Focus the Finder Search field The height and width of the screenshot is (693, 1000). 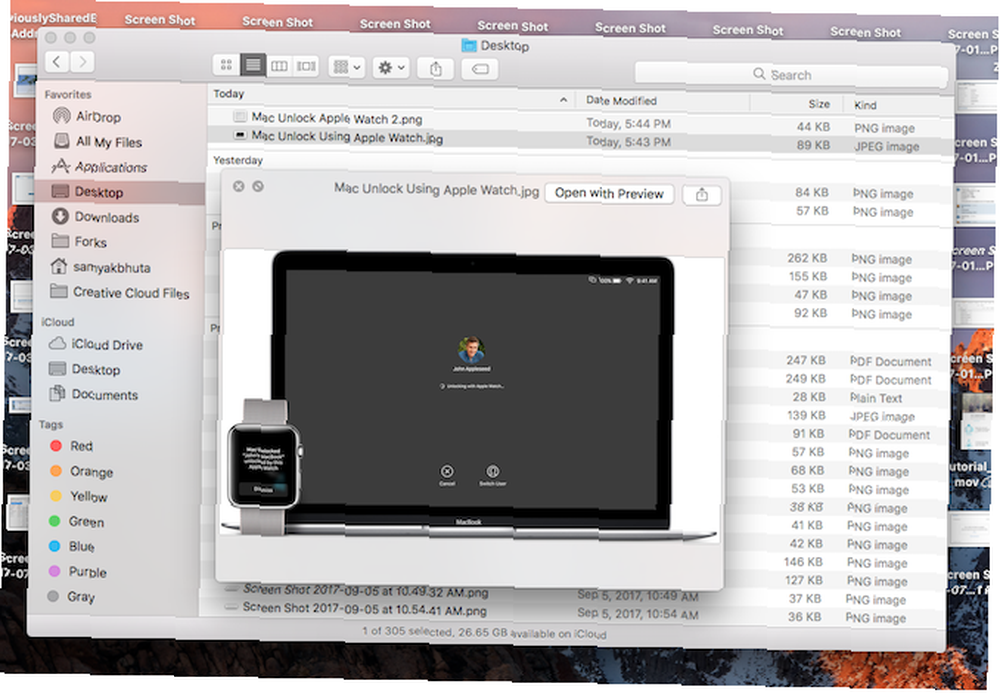791,75
